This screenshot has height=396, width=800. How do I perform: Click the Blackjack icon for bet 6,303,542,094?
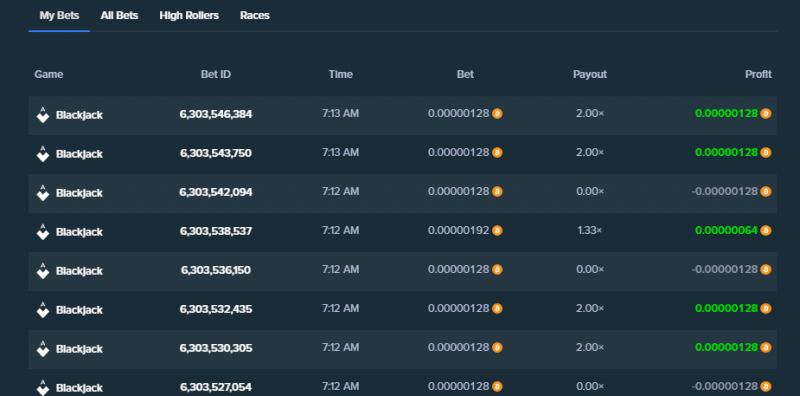43,192
